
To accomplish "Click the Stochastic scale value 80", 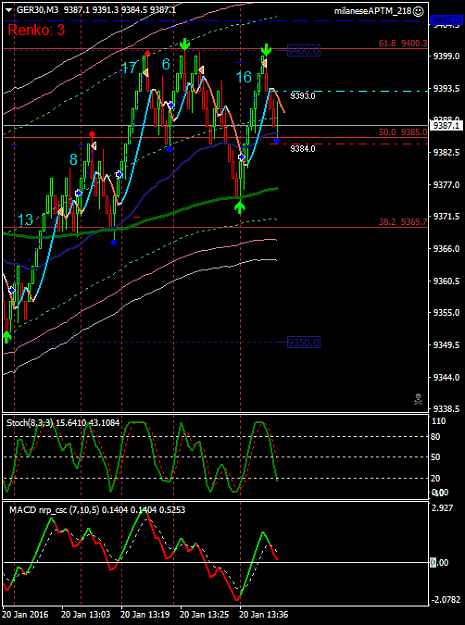I will 437,437.
